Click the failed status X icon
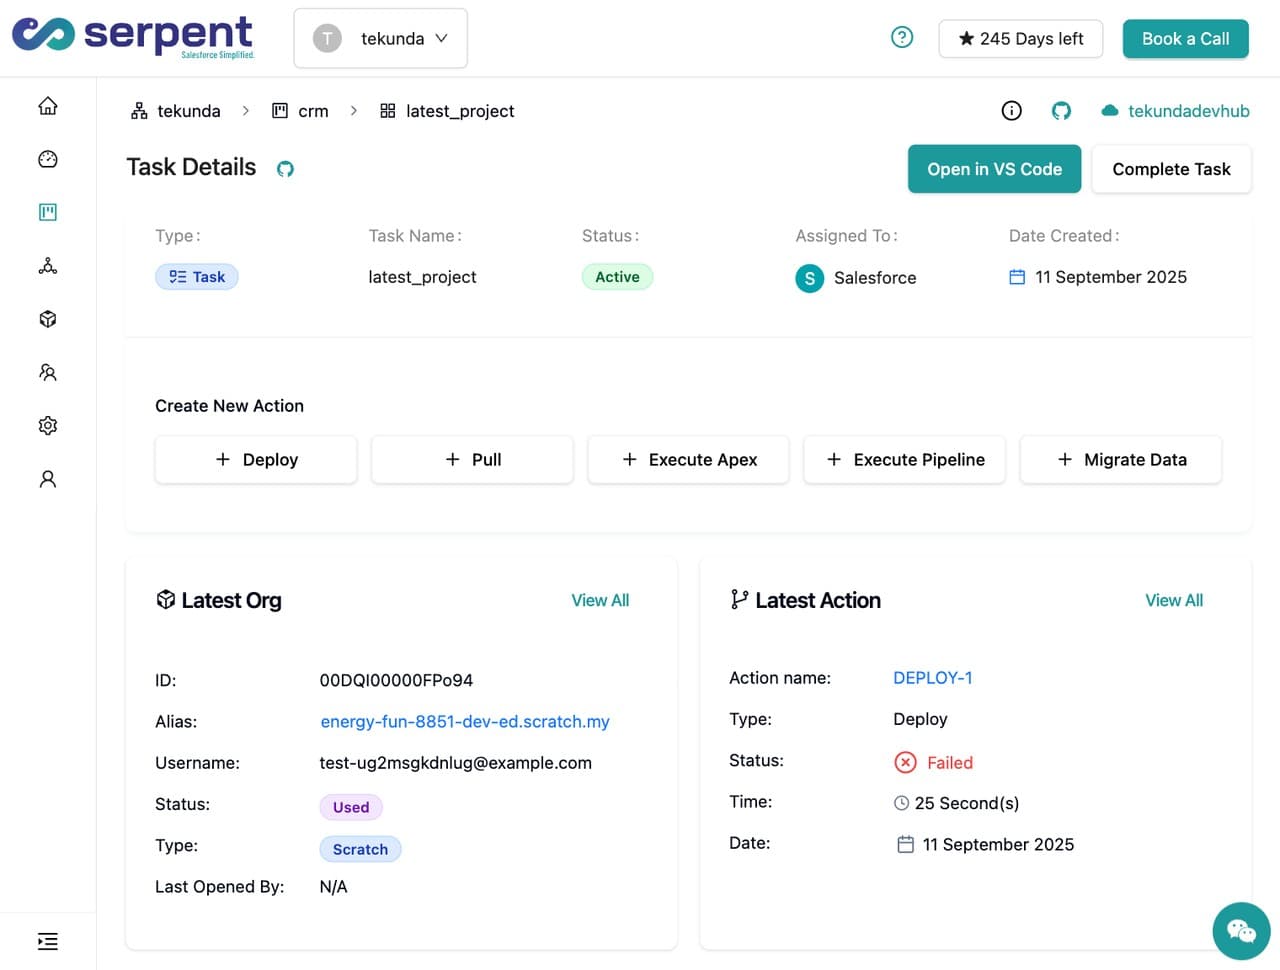The width and height of the screenshot is (1280, 970). (x=905, y=762)
